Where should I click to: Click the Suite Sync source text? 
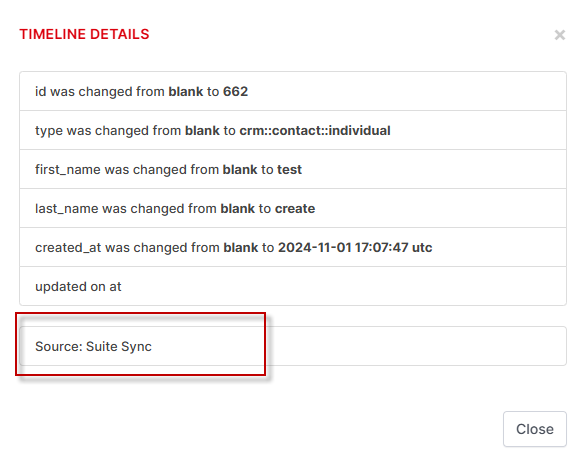(x=119, y=347)
